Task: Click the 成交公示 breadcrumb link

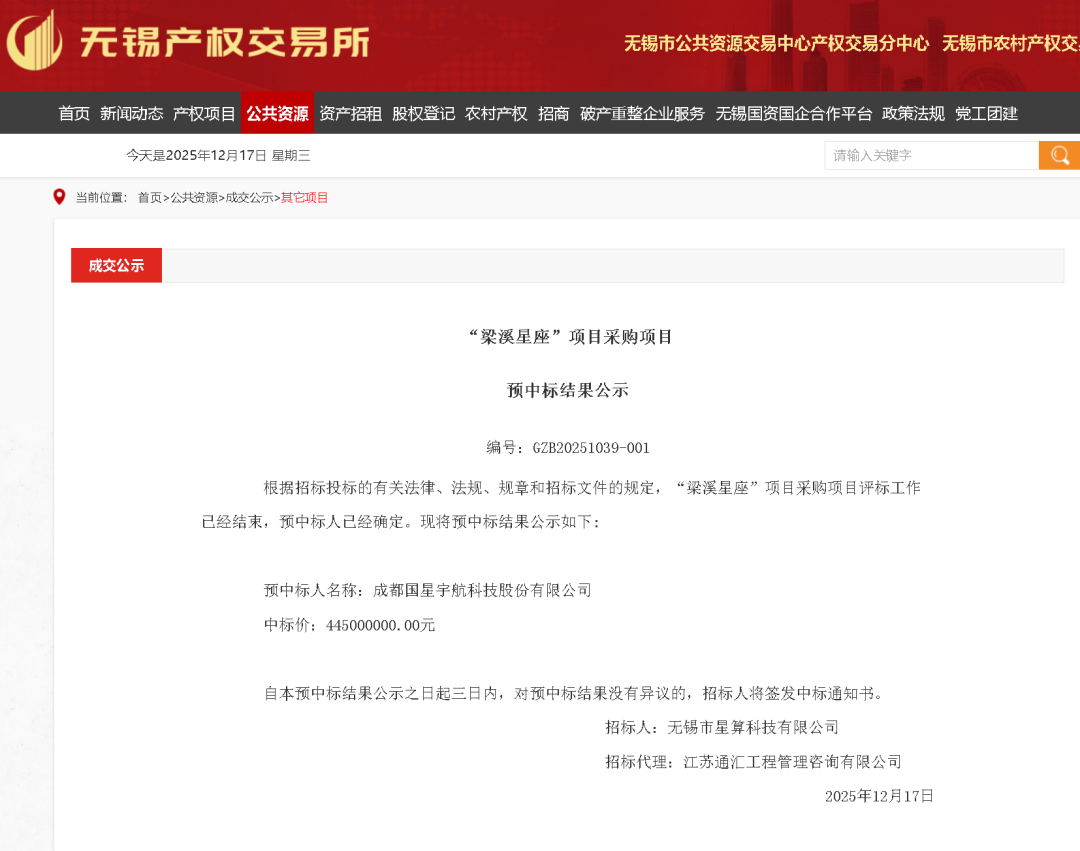Action: [249, 198]
